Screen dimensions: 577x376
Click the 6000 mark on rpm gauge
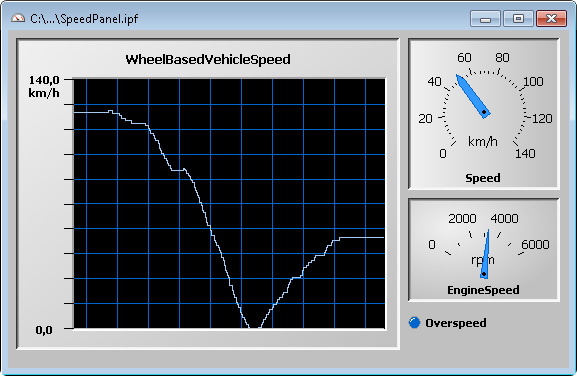click(x=535, y=244)
